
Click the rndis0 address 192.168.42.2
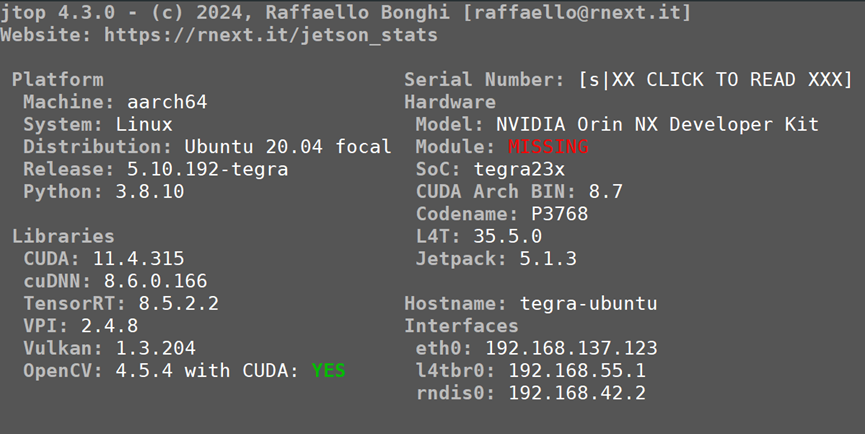(x=576, y=393)
